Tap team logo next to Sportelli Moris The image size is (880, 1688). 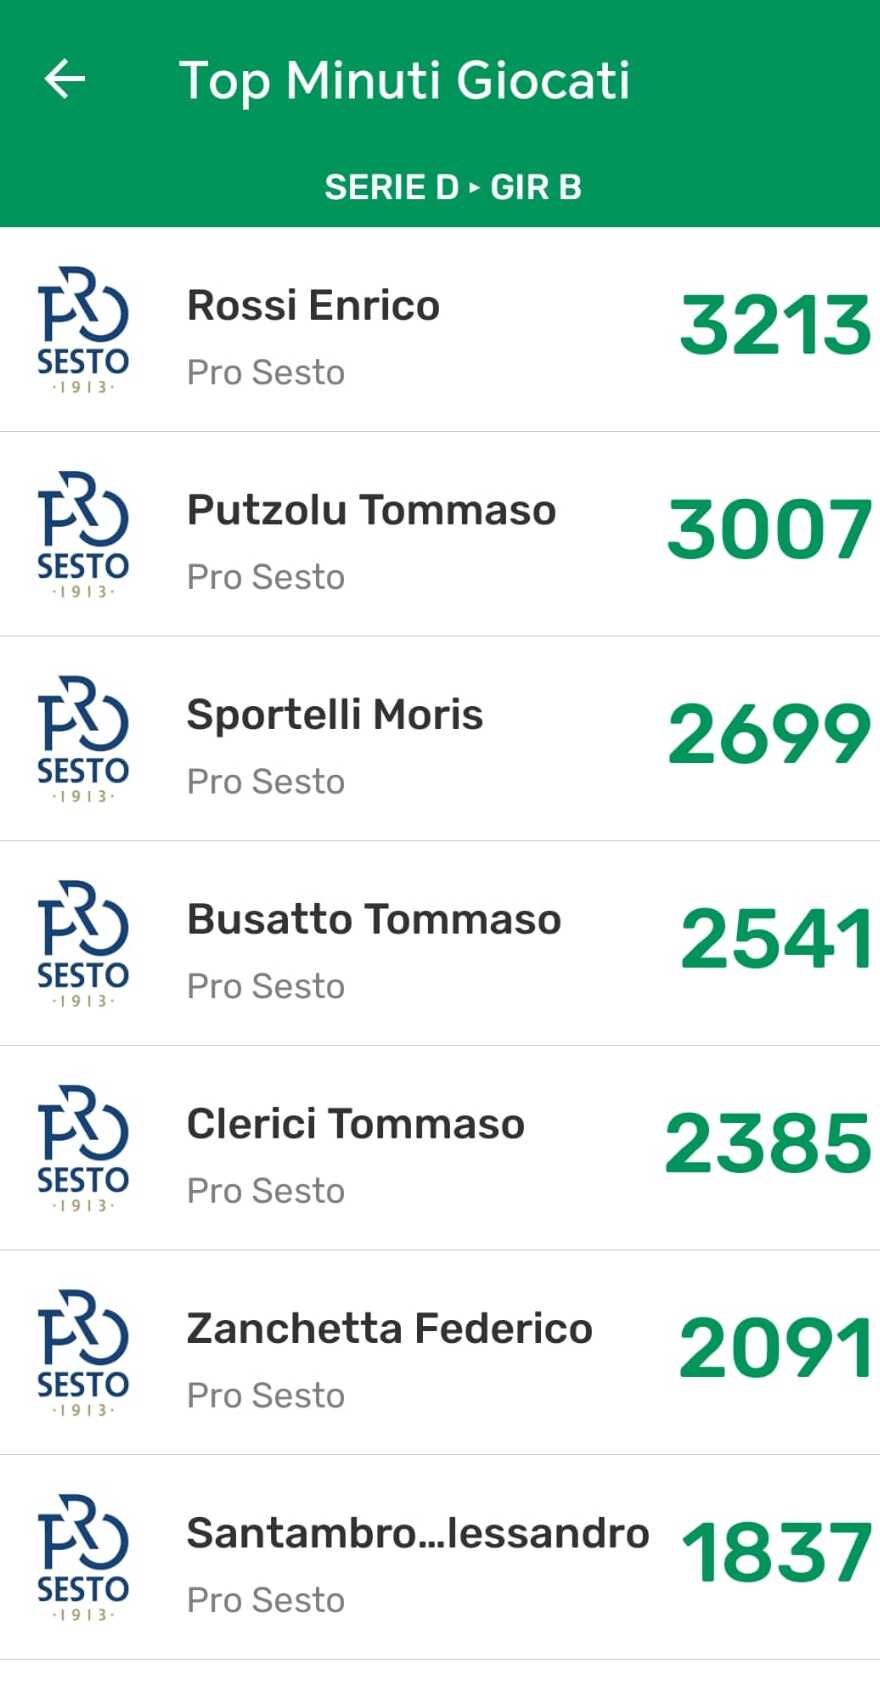(83, 739)
